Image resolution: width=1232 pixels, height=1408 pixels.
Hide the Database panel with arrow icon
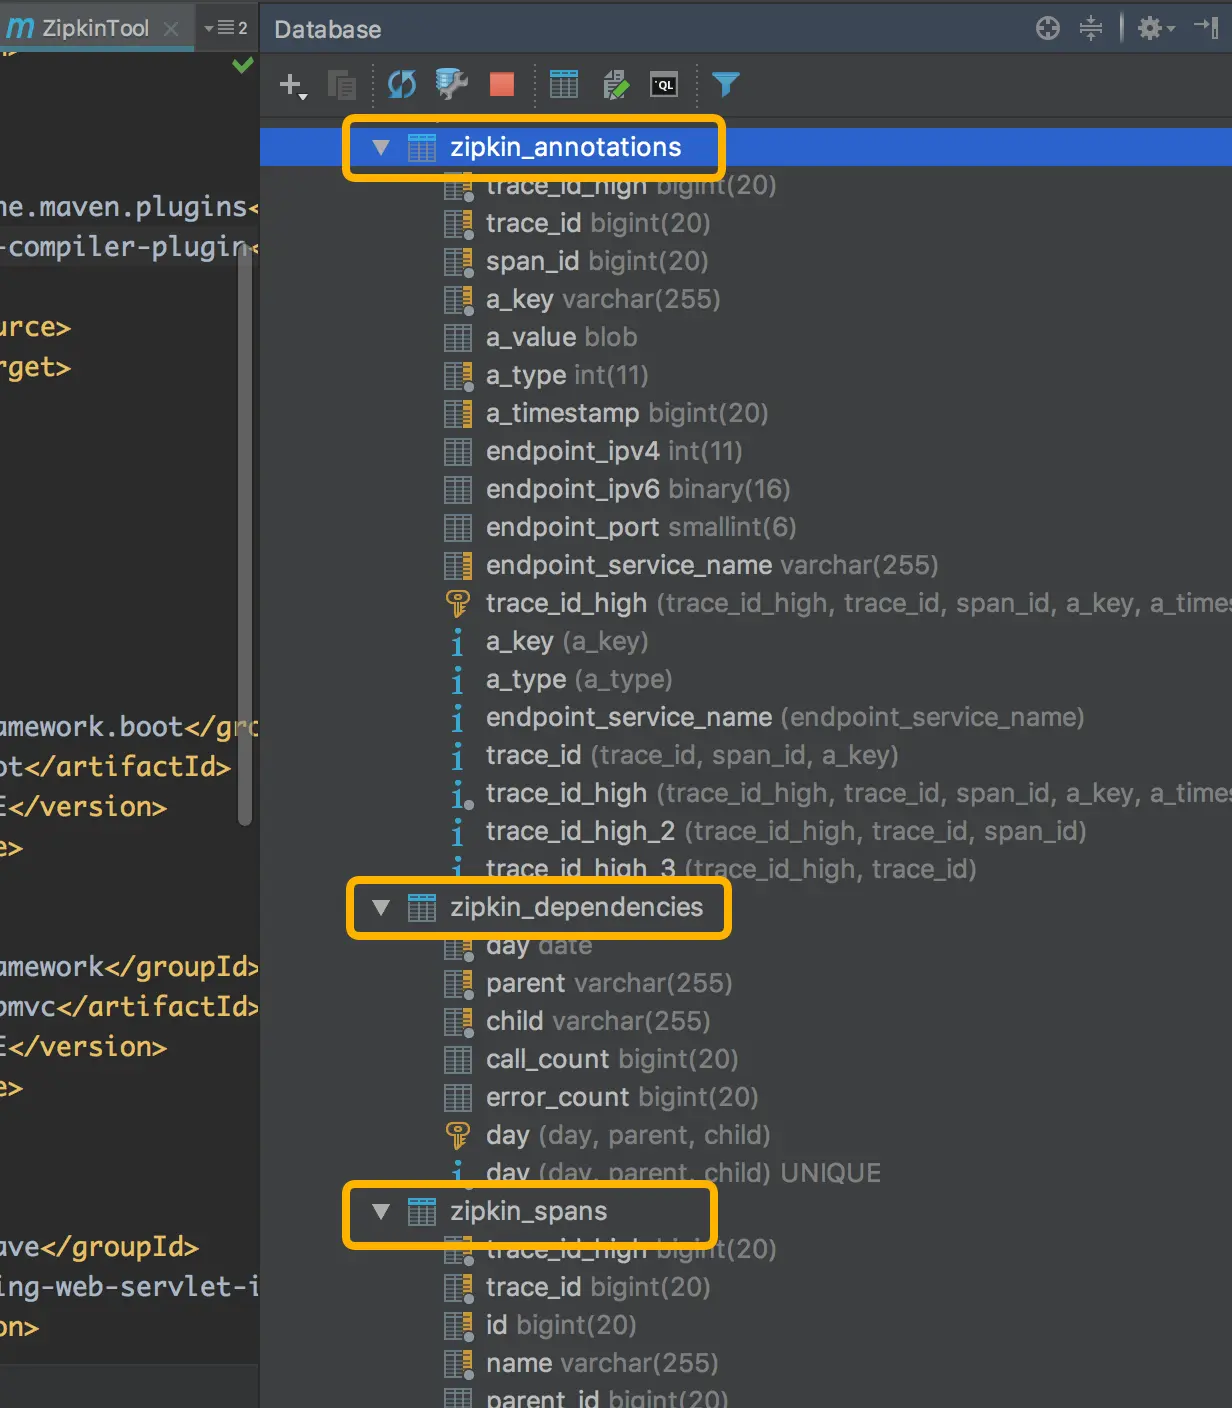click(x=1206, y=28)
